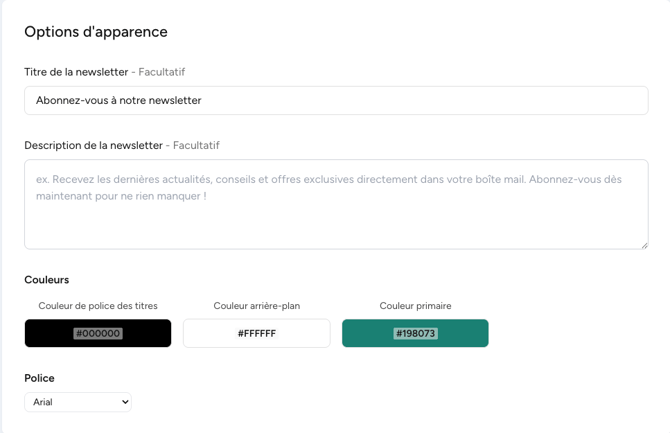Click the "Options d'apparence" heading
Screen dimensions: 670x433
click(x=96, y=32)
